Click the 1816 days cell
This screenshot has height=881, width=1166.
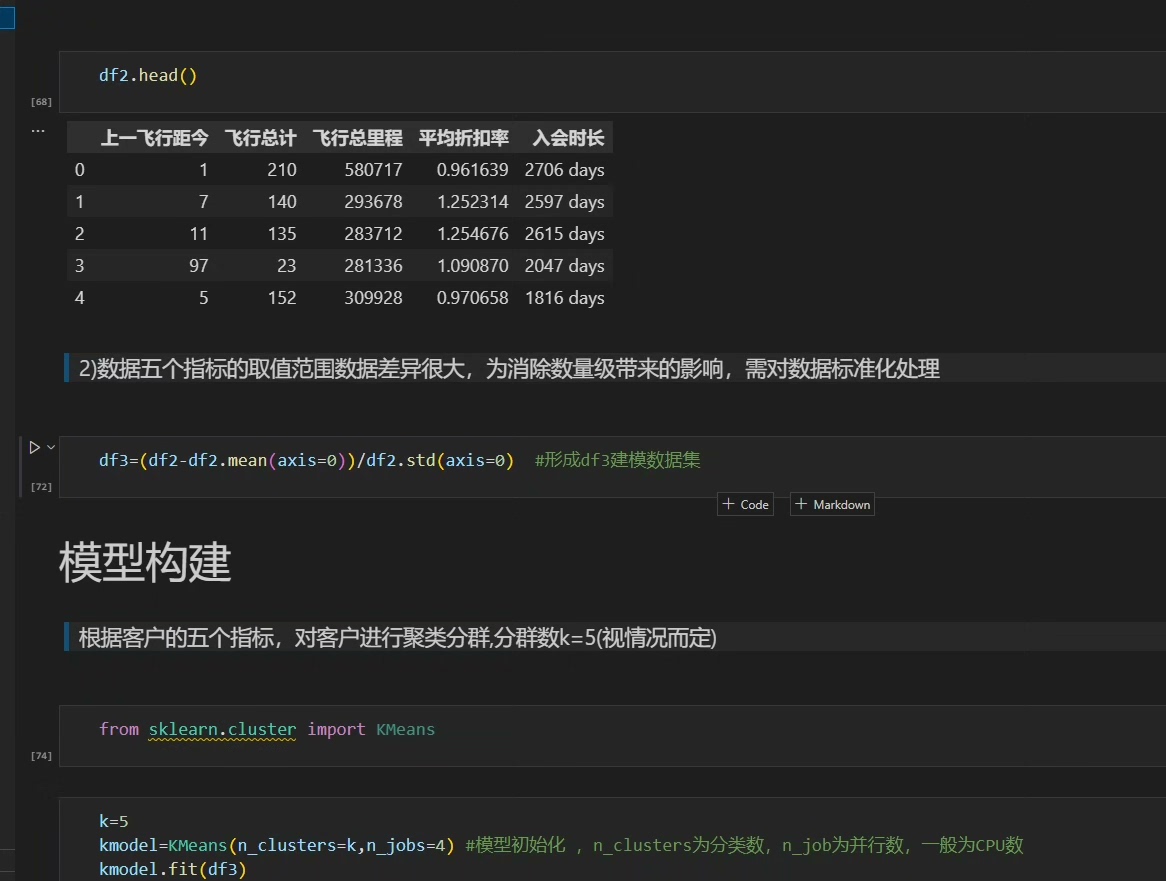[564, 298]
